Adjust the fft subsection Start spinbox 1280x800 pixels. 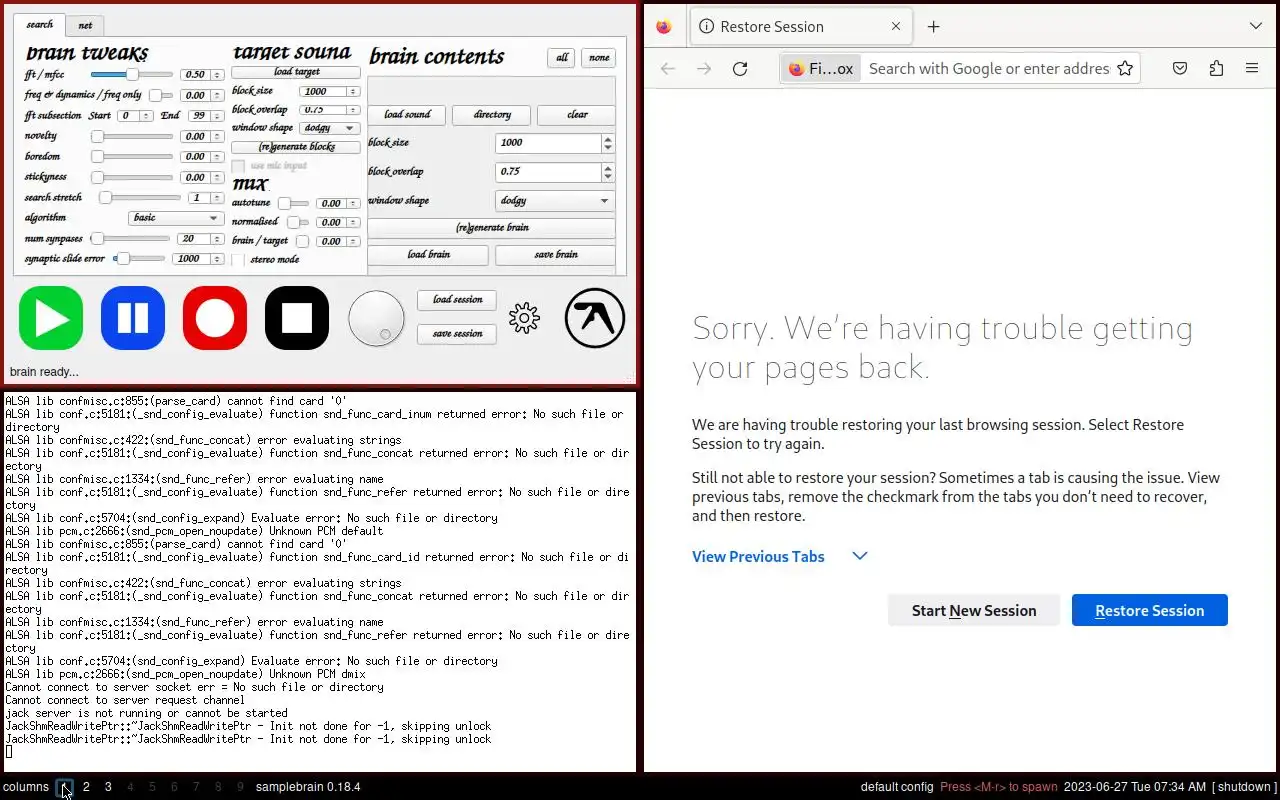[135, 116]
